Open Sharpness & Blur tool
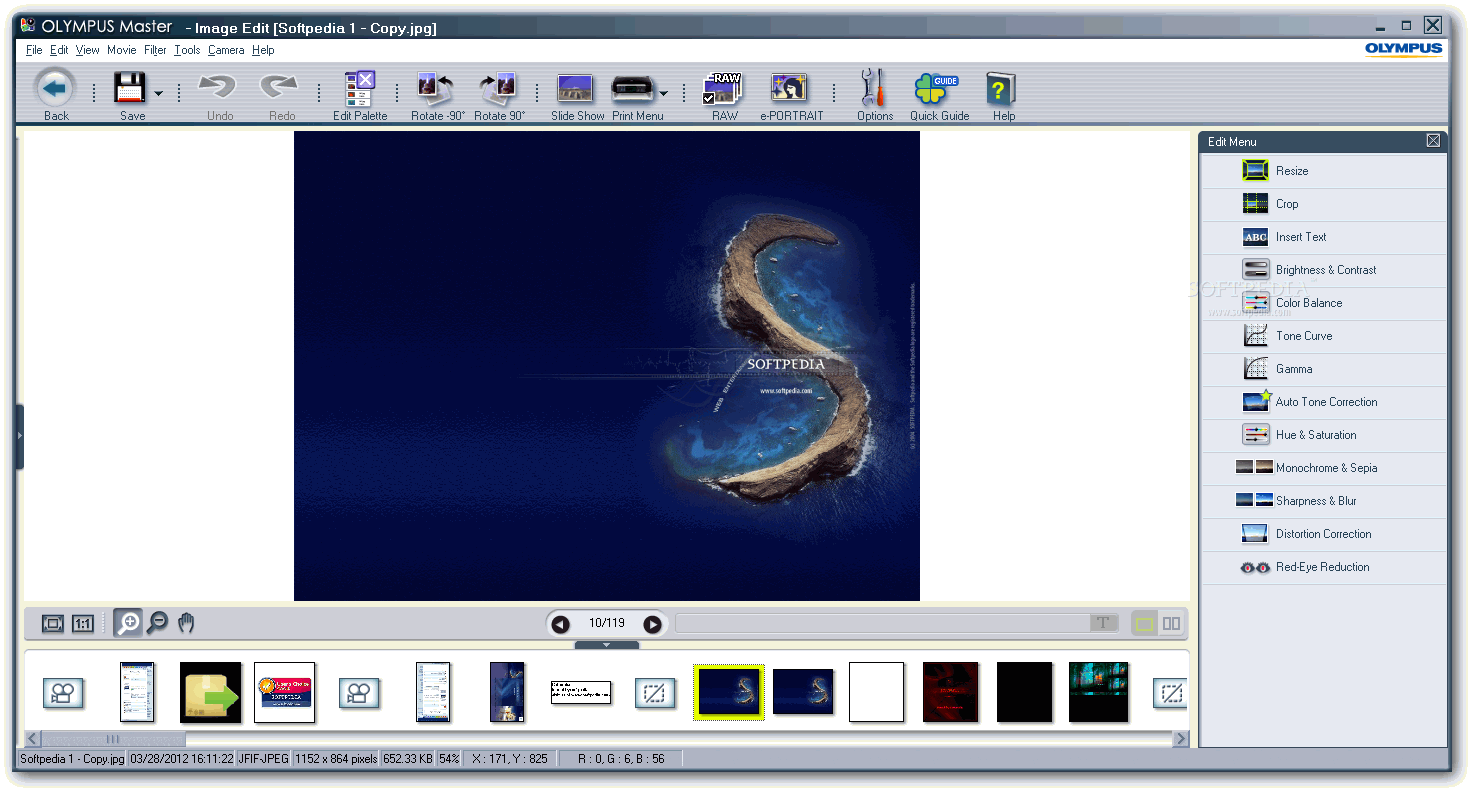The height and width of the screenshot is (792, 1472). click(x=1323, y=501)
